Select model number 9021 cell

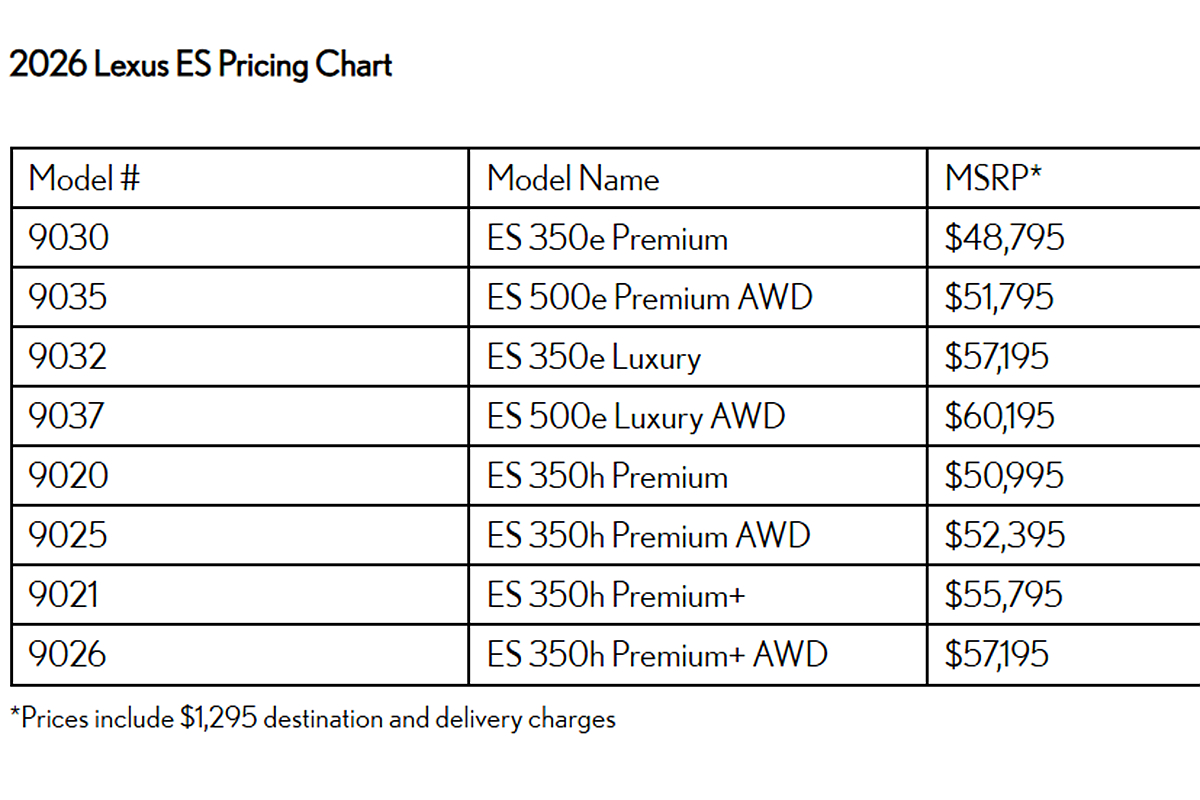(x=64, y=595)
